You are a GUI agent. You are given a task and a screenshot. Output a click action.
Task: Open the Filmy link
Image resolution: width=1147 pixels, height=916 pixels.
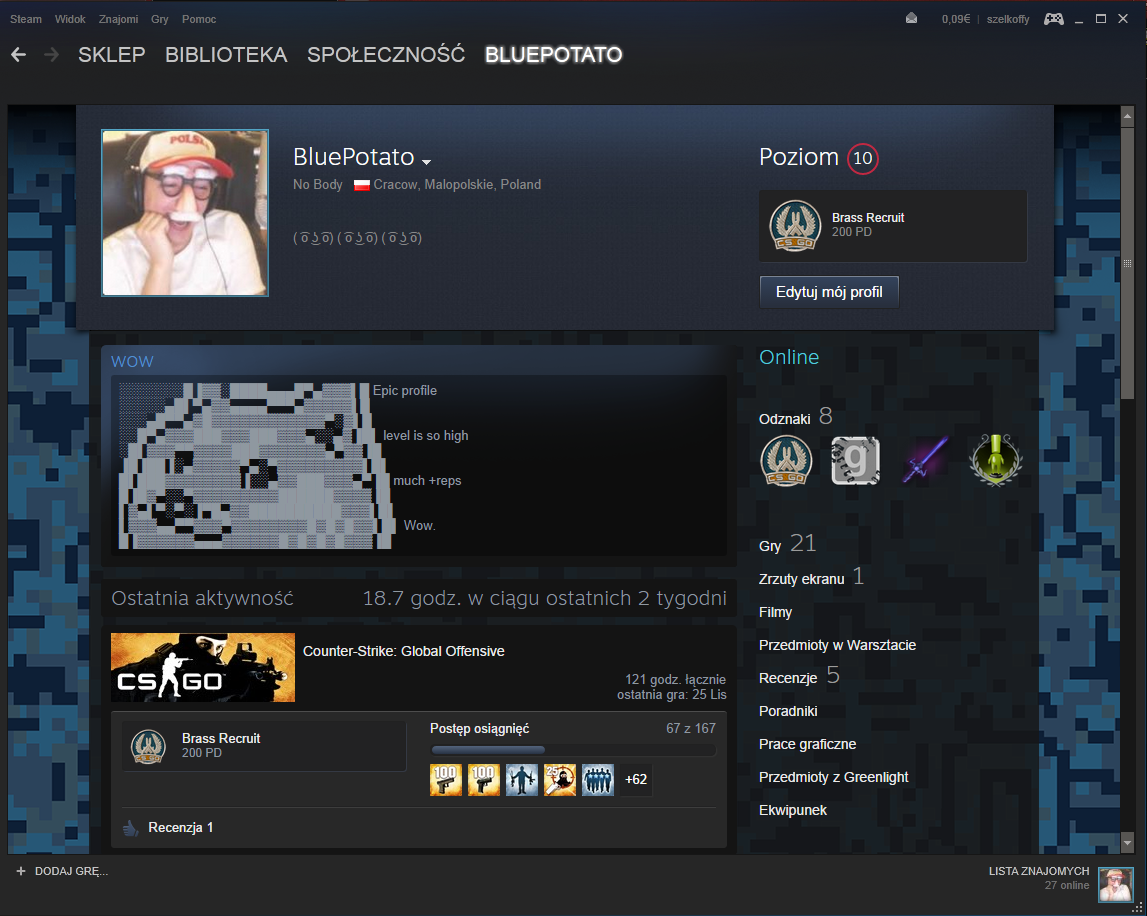click(775, 612)
